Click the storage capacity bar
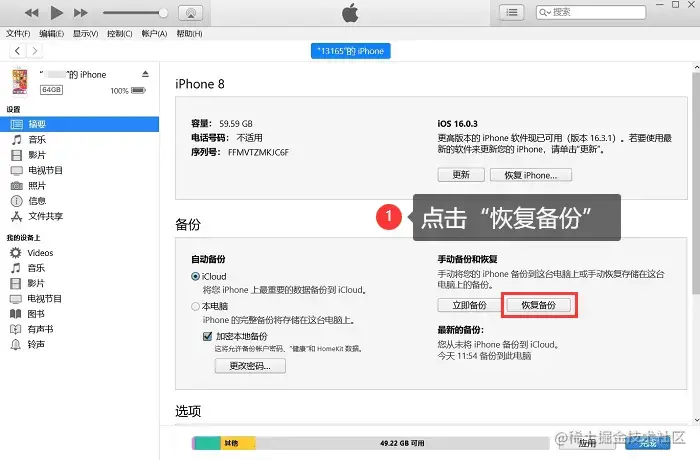The width and height of the screenshot is (700, 460). tap(371, 443)
